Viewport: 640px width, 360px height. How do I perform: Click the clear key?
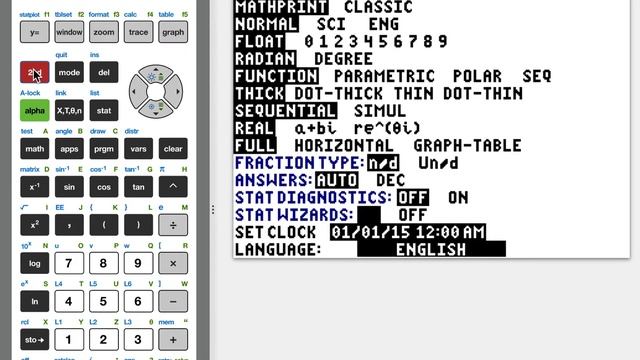(x=173, y=149)
